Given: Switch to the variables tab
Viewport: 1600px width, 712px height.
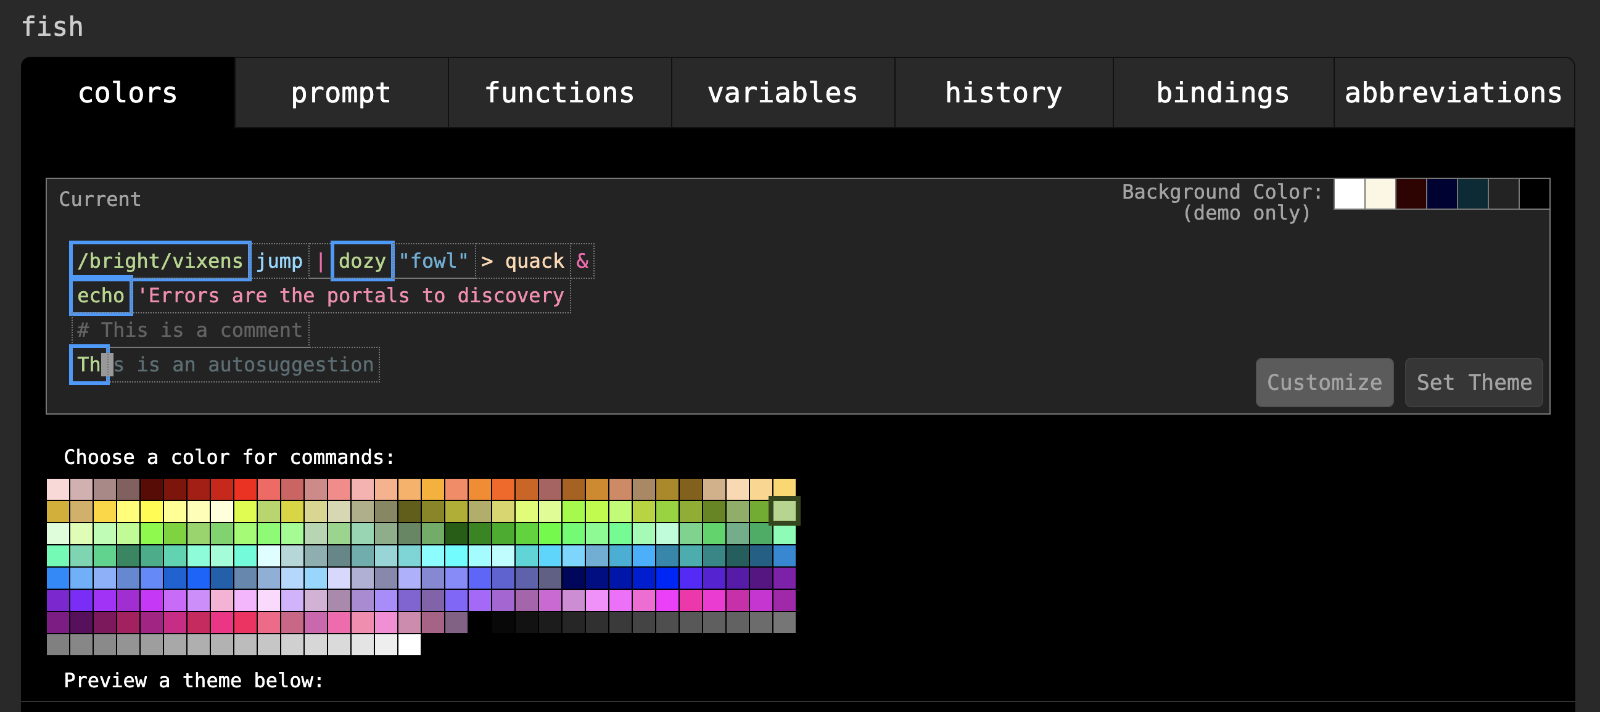Looking at the screenshot, I should click(783, 92).
